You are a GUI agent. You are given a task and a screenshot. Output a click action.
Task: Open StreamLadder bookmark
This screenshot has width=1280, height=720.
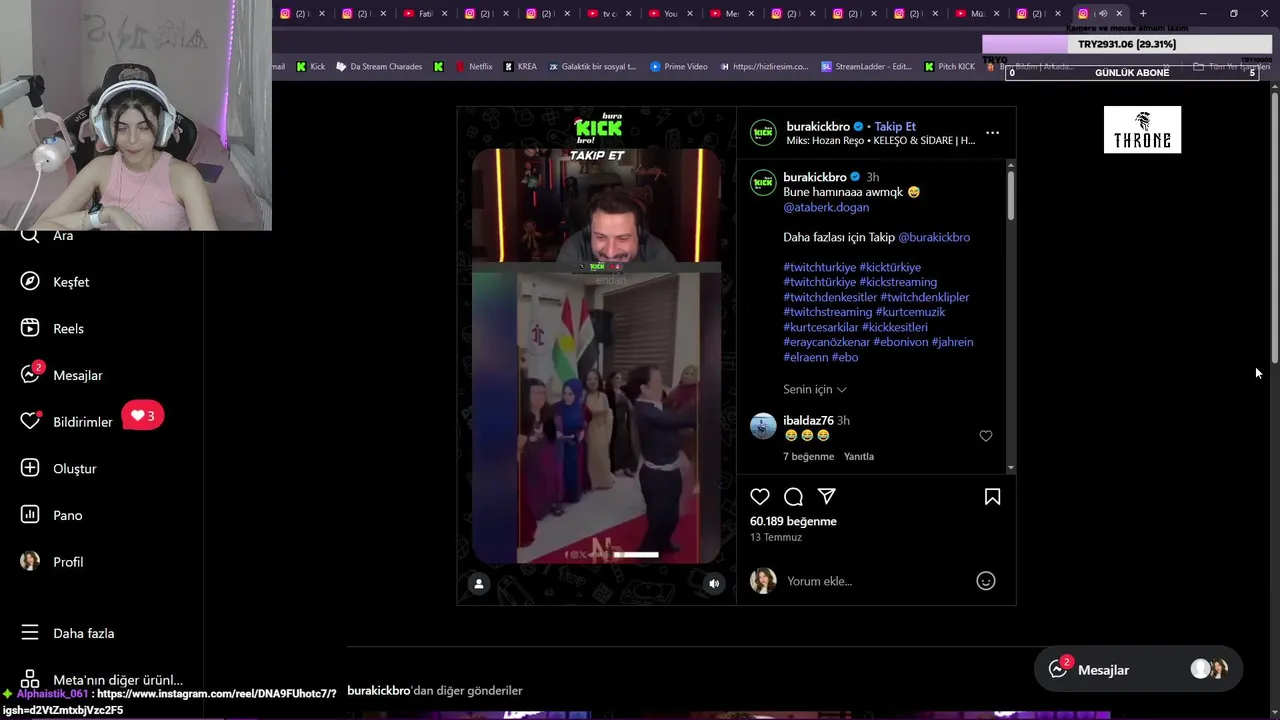[x=866, y=67]
